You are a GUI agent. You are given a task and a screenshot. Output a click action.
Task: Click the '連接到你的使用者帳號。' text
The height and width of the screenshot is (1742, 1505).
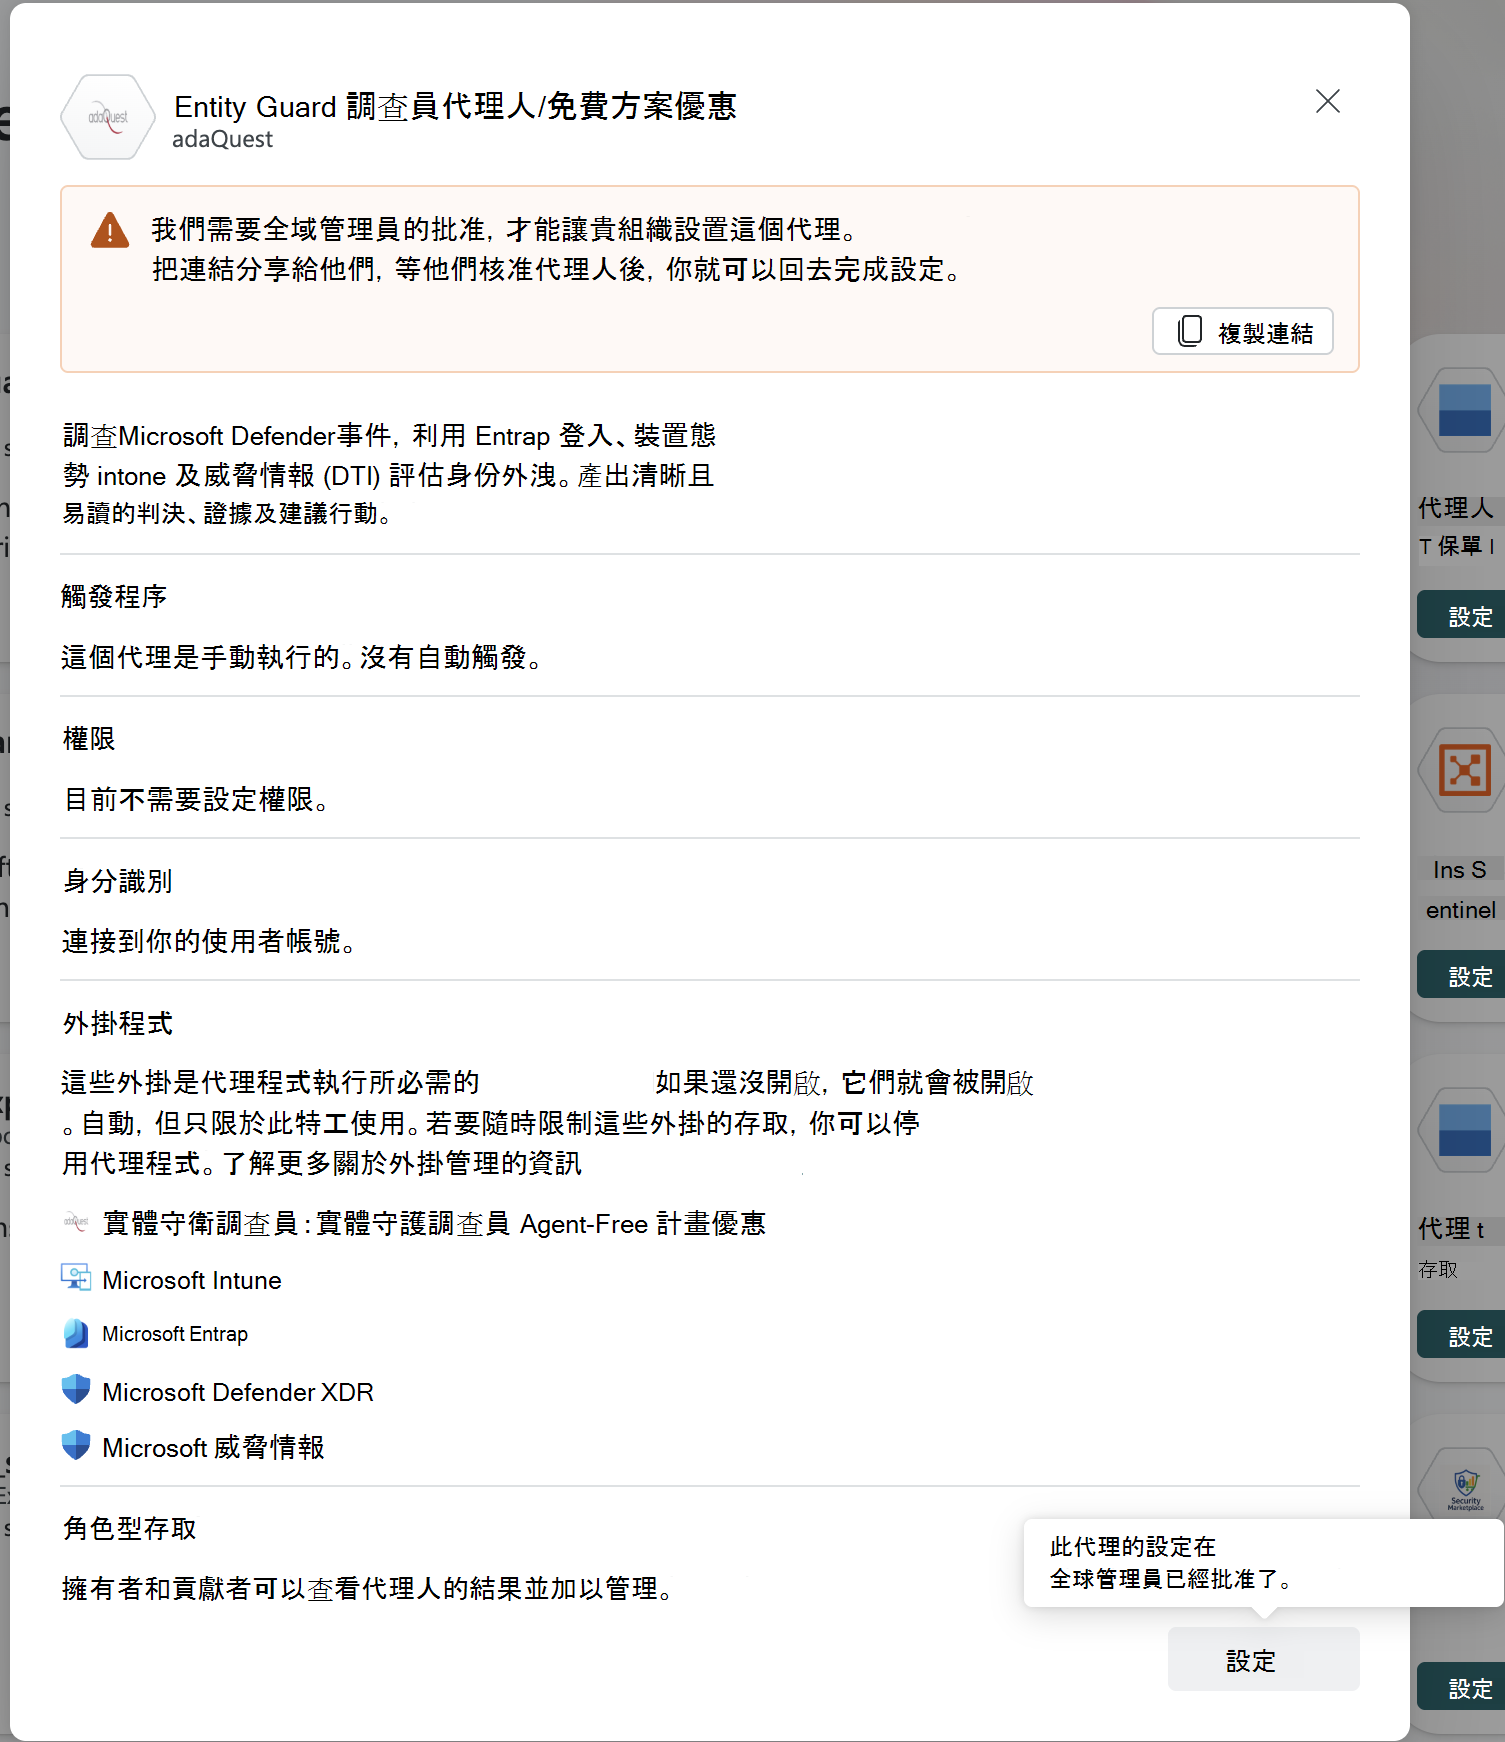point(209,941)
